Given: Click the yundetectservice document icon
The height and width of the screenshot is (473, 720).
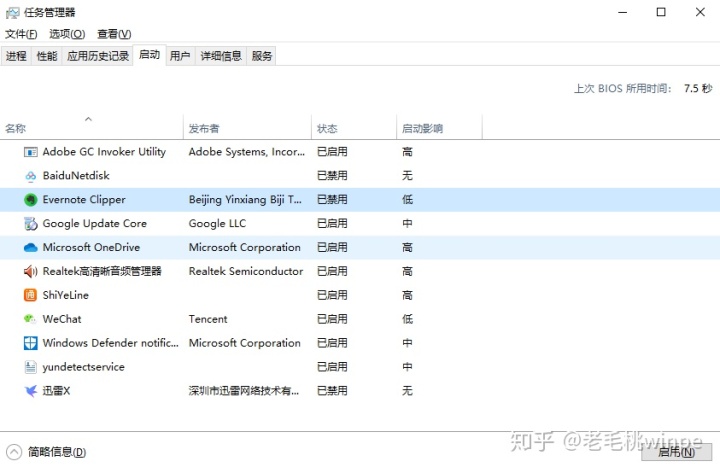Looking at the screenshot, I should (31, 367).
